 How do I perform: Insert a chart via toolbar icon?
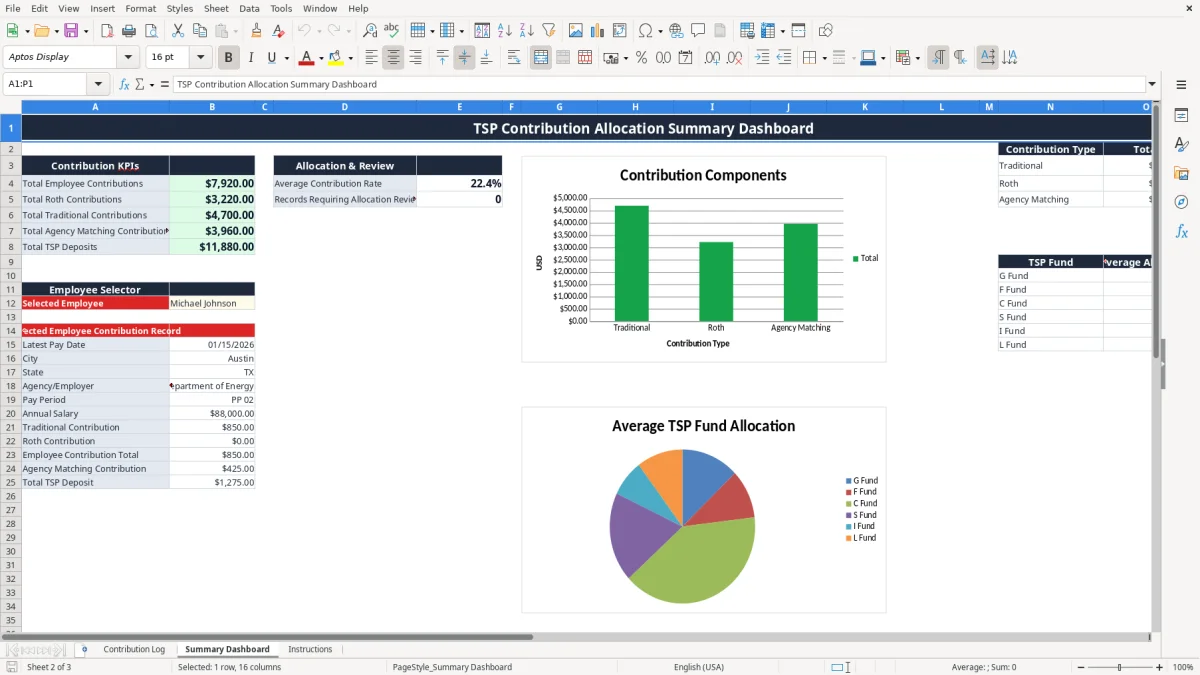click(597, 31)
